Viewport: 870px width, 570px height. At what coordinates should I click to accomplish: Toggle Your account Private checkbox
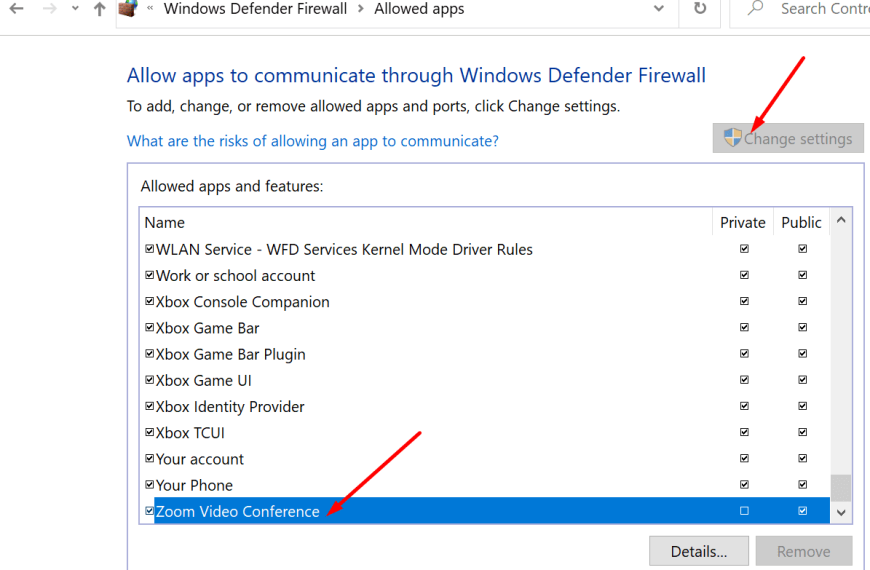(744, 458)
